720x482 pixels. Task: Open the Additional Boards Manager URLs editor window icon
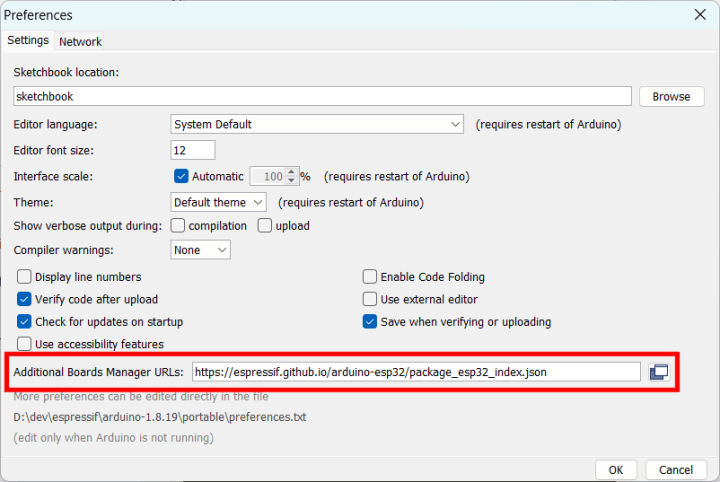pyautogui.click(x=658, y=372)
